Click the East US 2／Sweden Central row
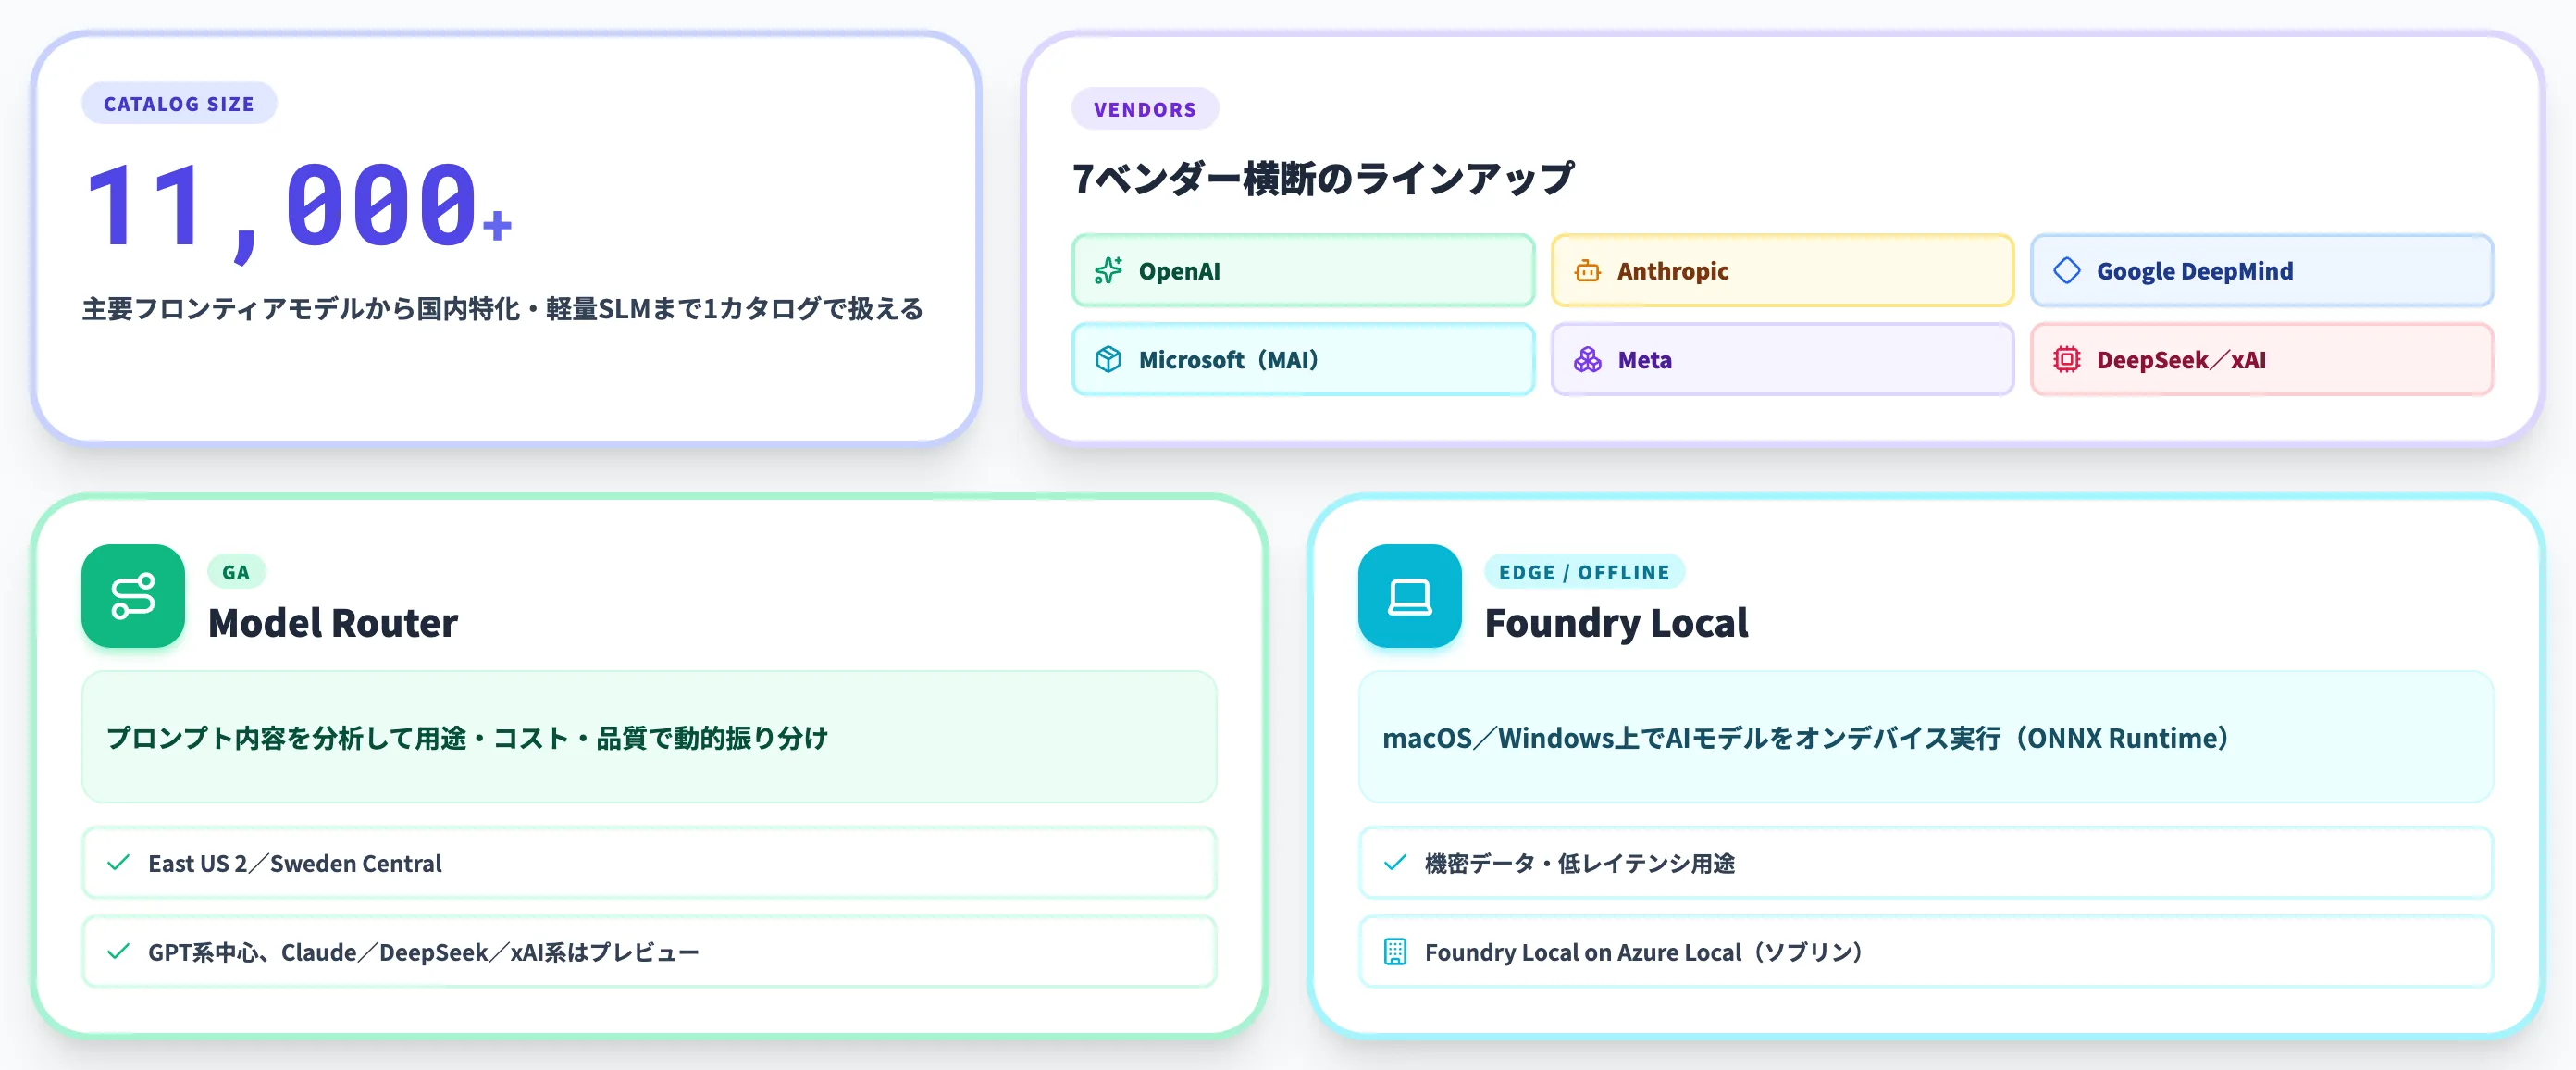Screen dimensions: 2576x1070 [x=649, y=863]
